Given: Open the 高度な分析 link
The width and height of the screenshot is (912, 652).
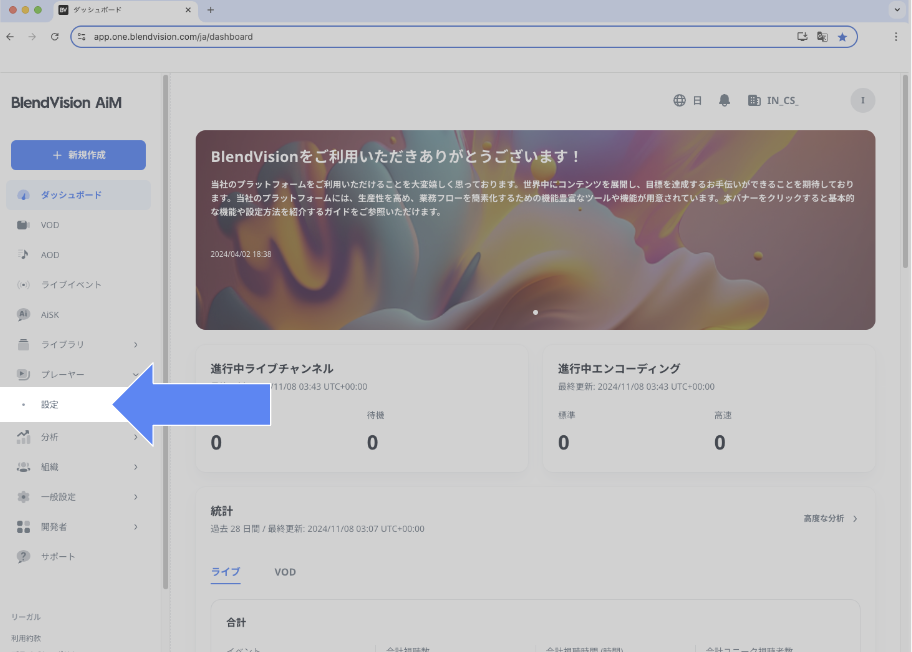Looking at the screenshot, I should pyautogui.click(x=830, y=518).
